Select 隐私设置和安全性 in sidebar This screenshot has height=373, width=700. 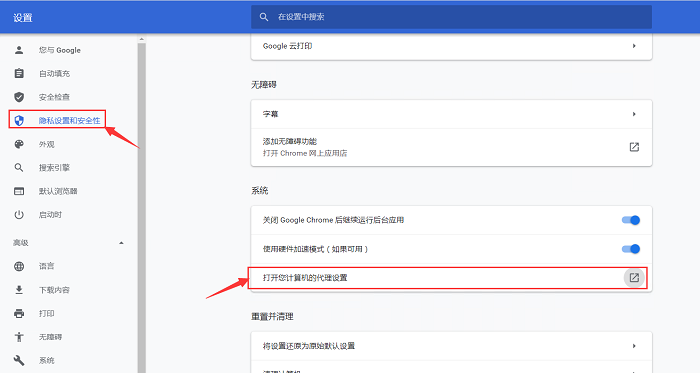(69, 120)
